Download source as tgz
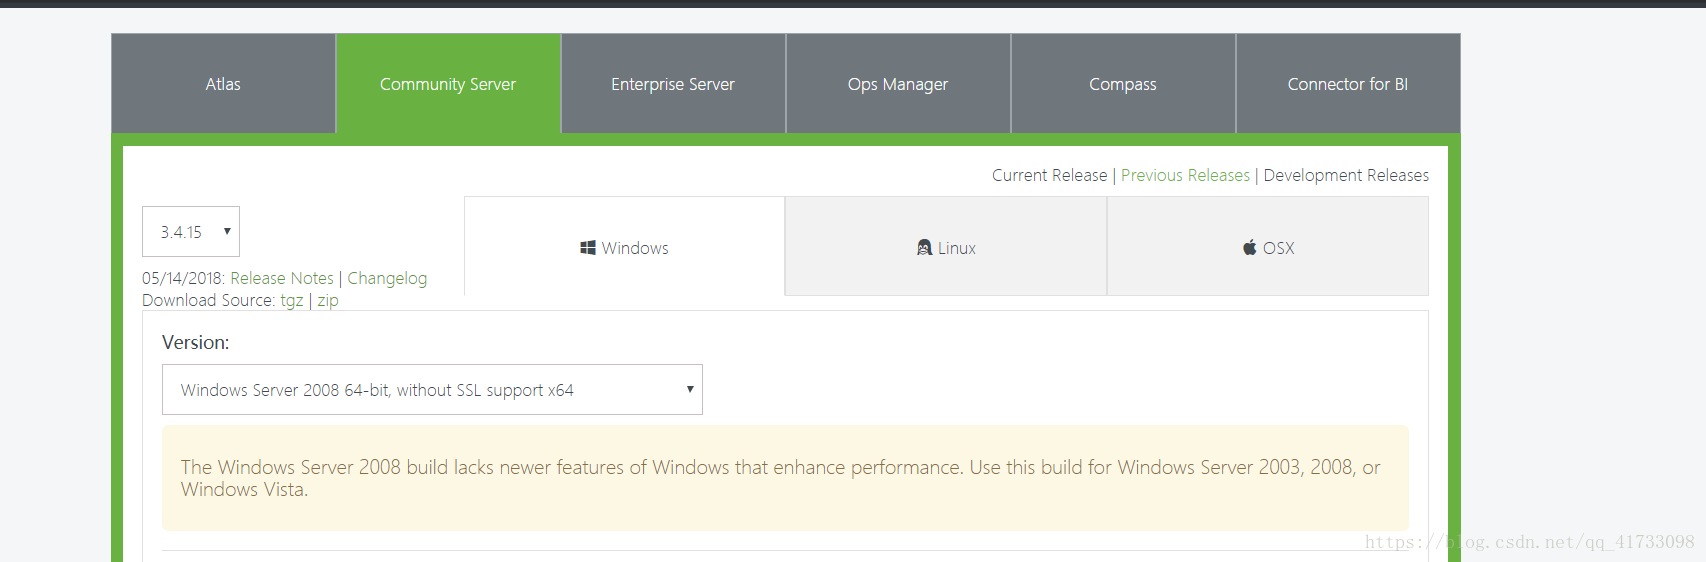 (x=291, y=300)
